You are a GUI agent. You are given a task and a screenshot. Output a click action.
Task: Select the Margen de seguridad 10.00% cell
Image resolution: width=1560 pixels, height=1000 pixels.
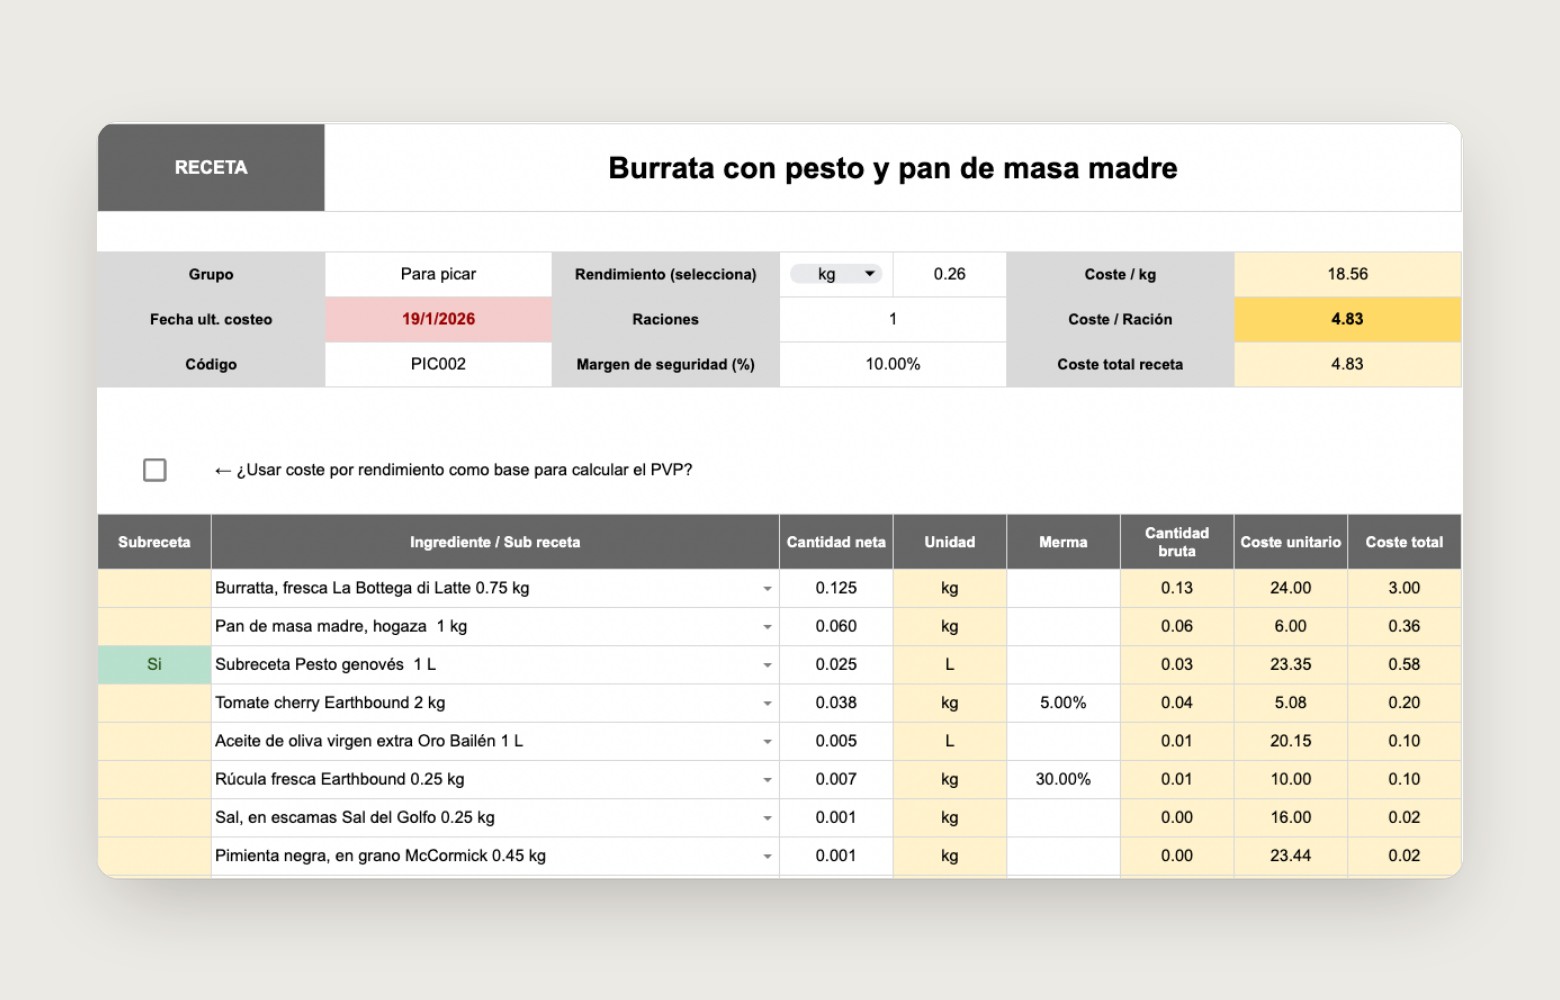click(x=893, y=364)
